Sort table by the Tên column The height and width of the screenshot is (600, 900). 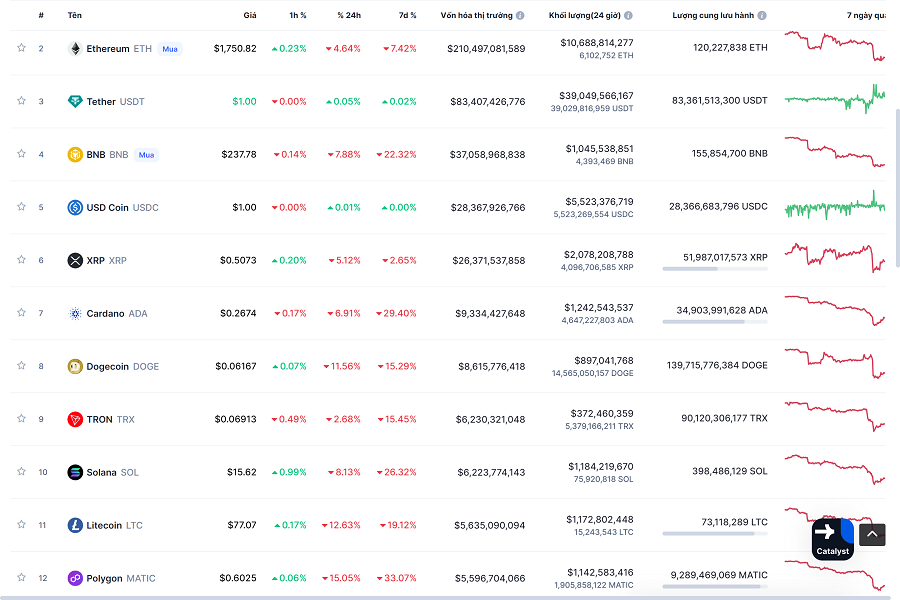coord(75,16)
